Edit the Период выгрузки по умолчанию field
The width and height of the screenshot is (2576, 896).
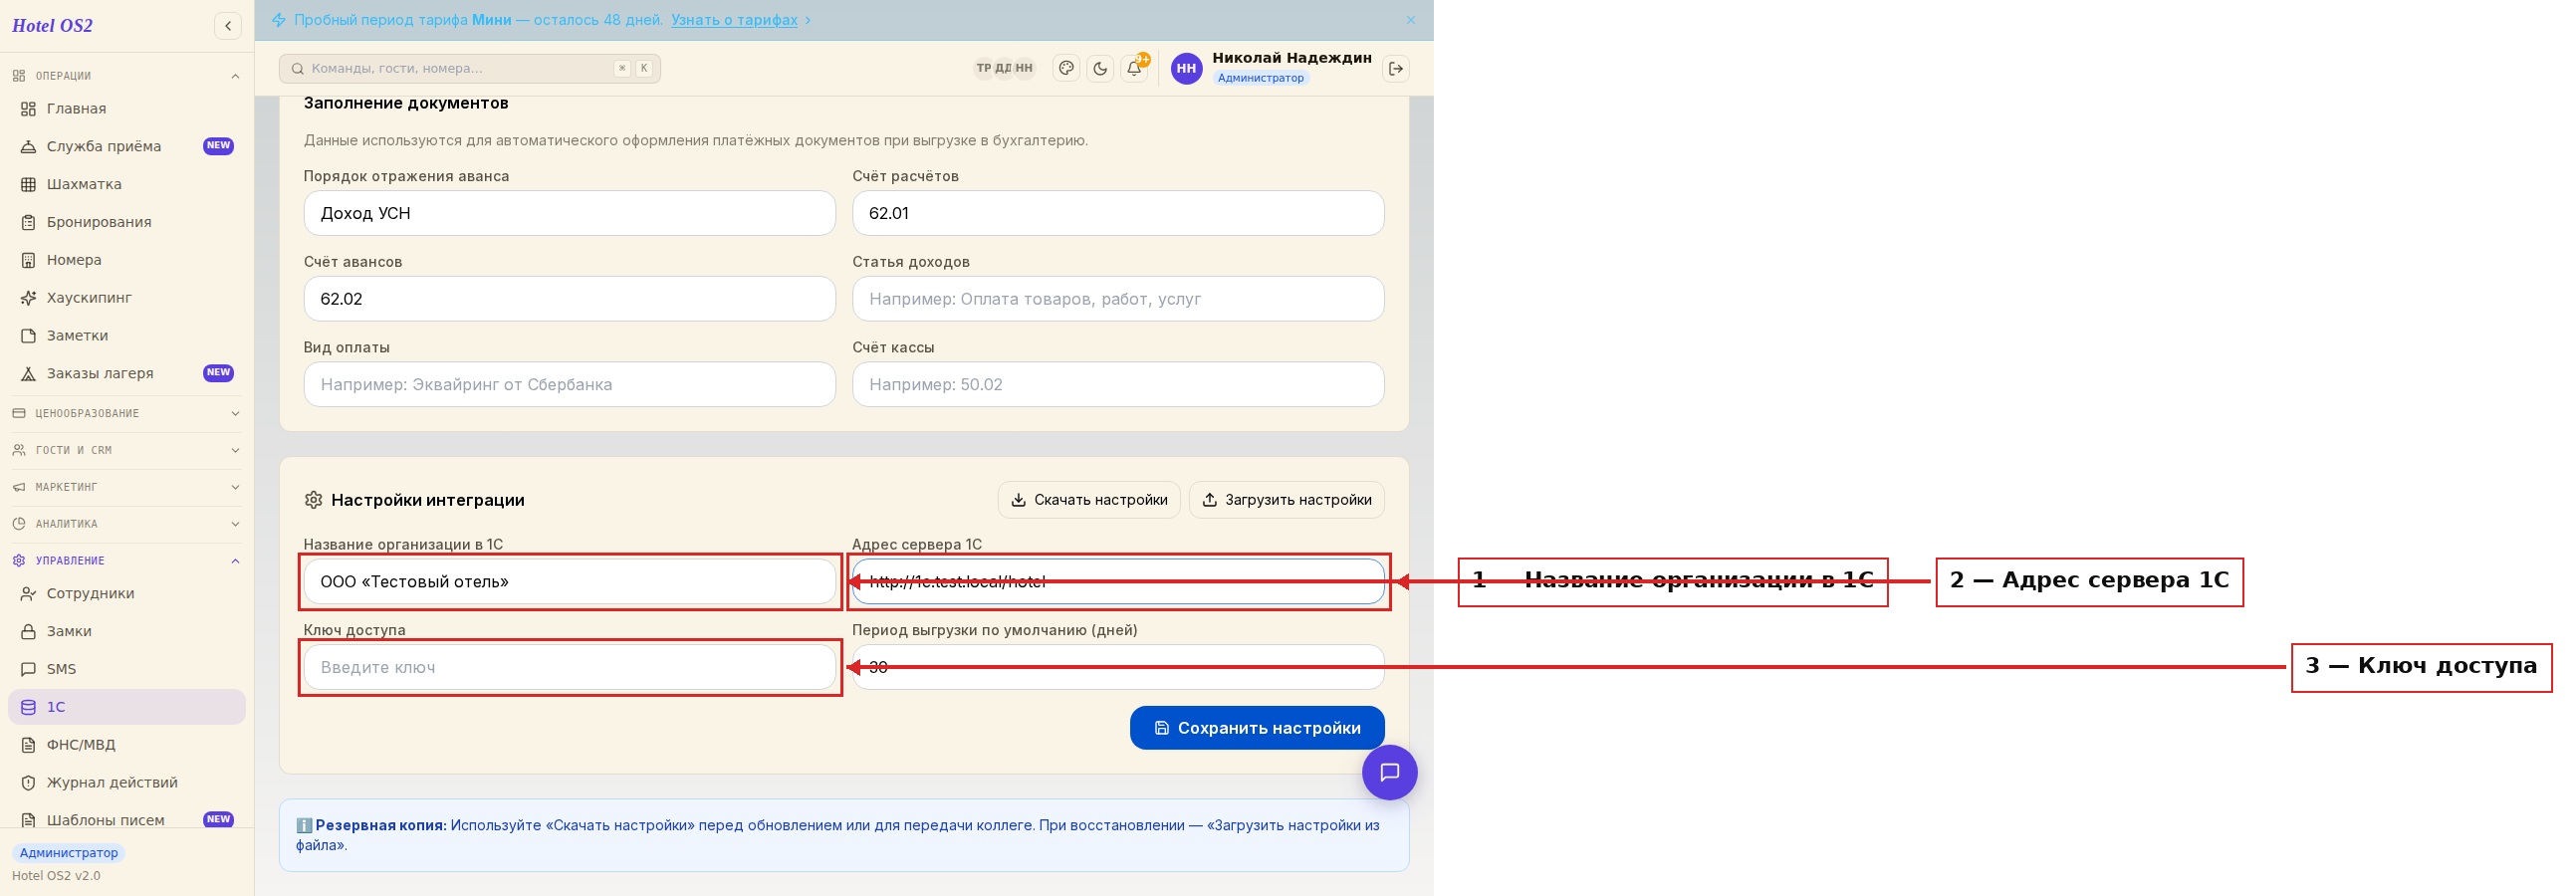[1117, 668]
